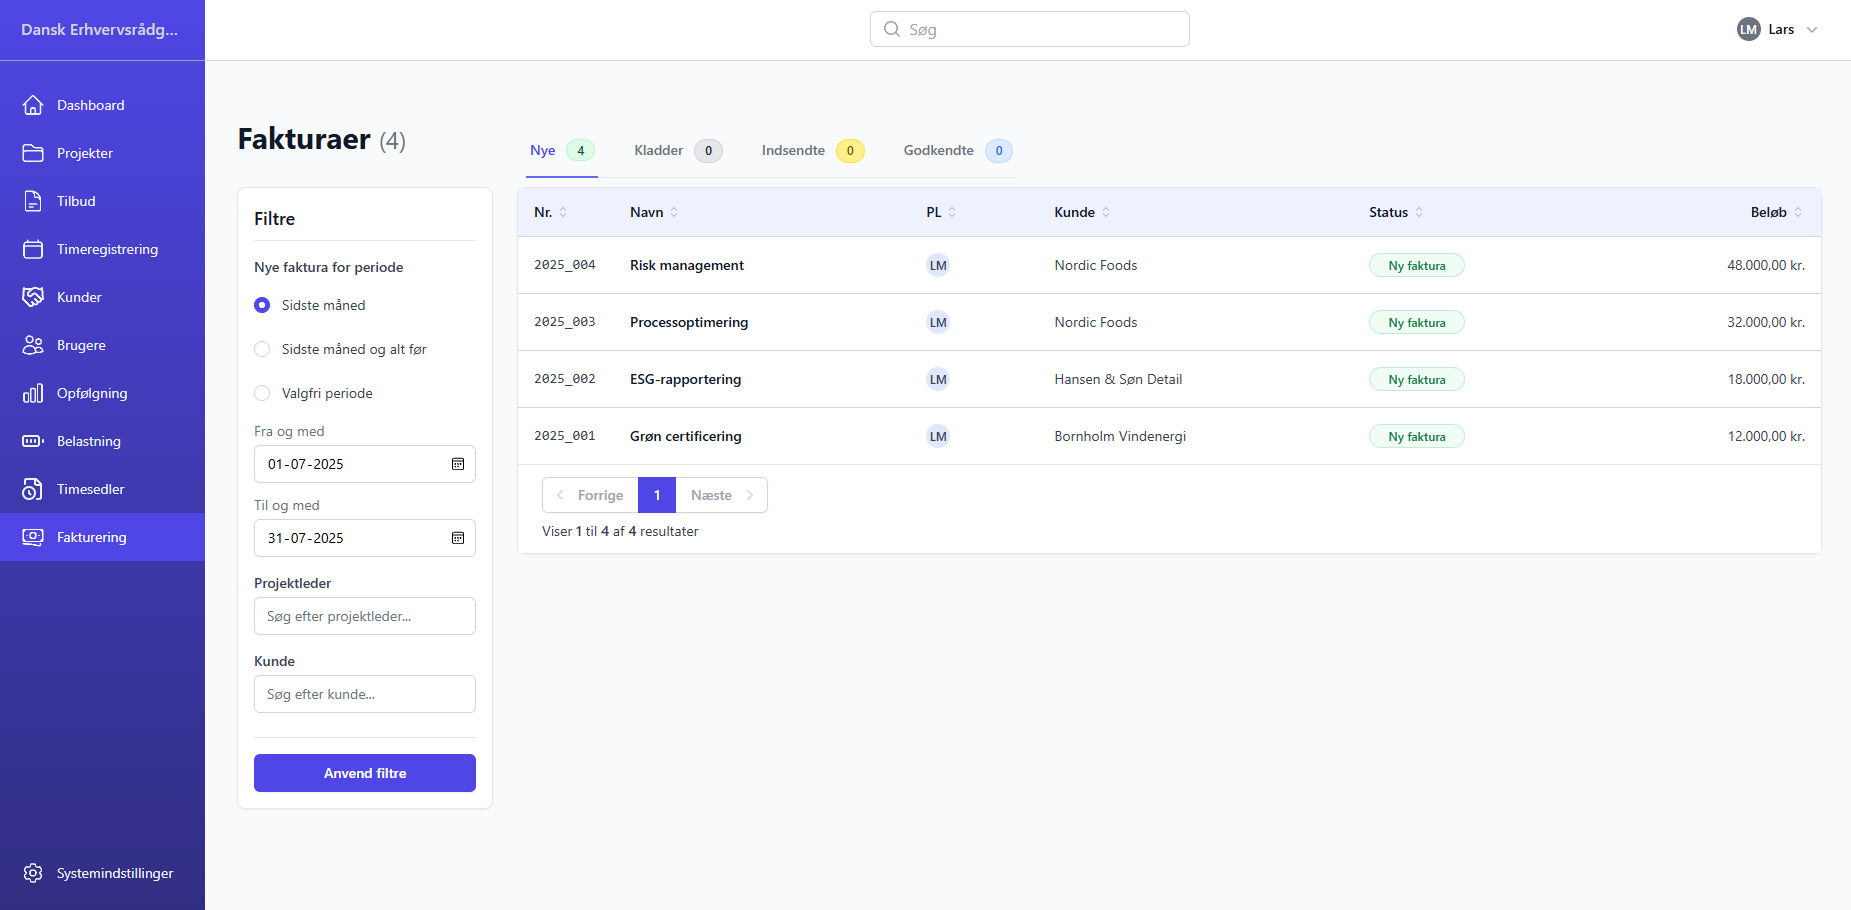The height and width of the screenshot is (910, 1851).
Task: Select Sidste måned og alt før
Action: pyautogui.click(x=262, y=349)
